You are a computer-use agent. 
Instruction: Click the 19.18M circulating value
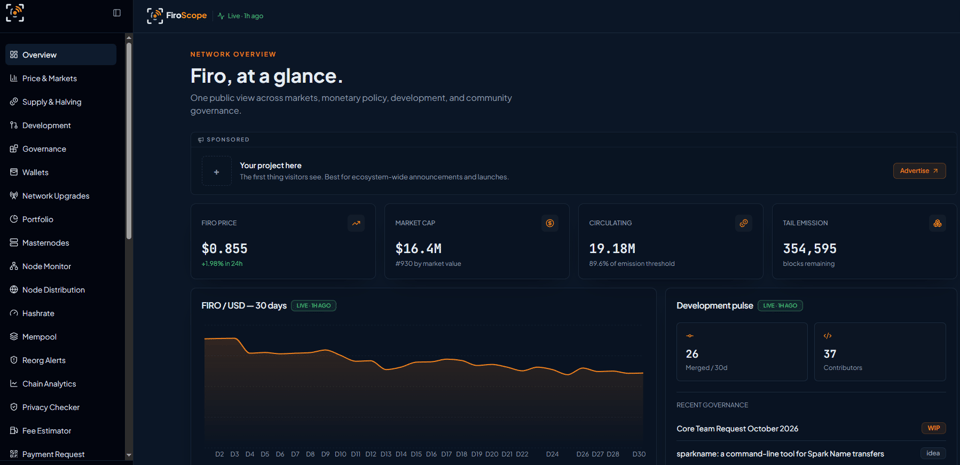(x=612, y=248)
